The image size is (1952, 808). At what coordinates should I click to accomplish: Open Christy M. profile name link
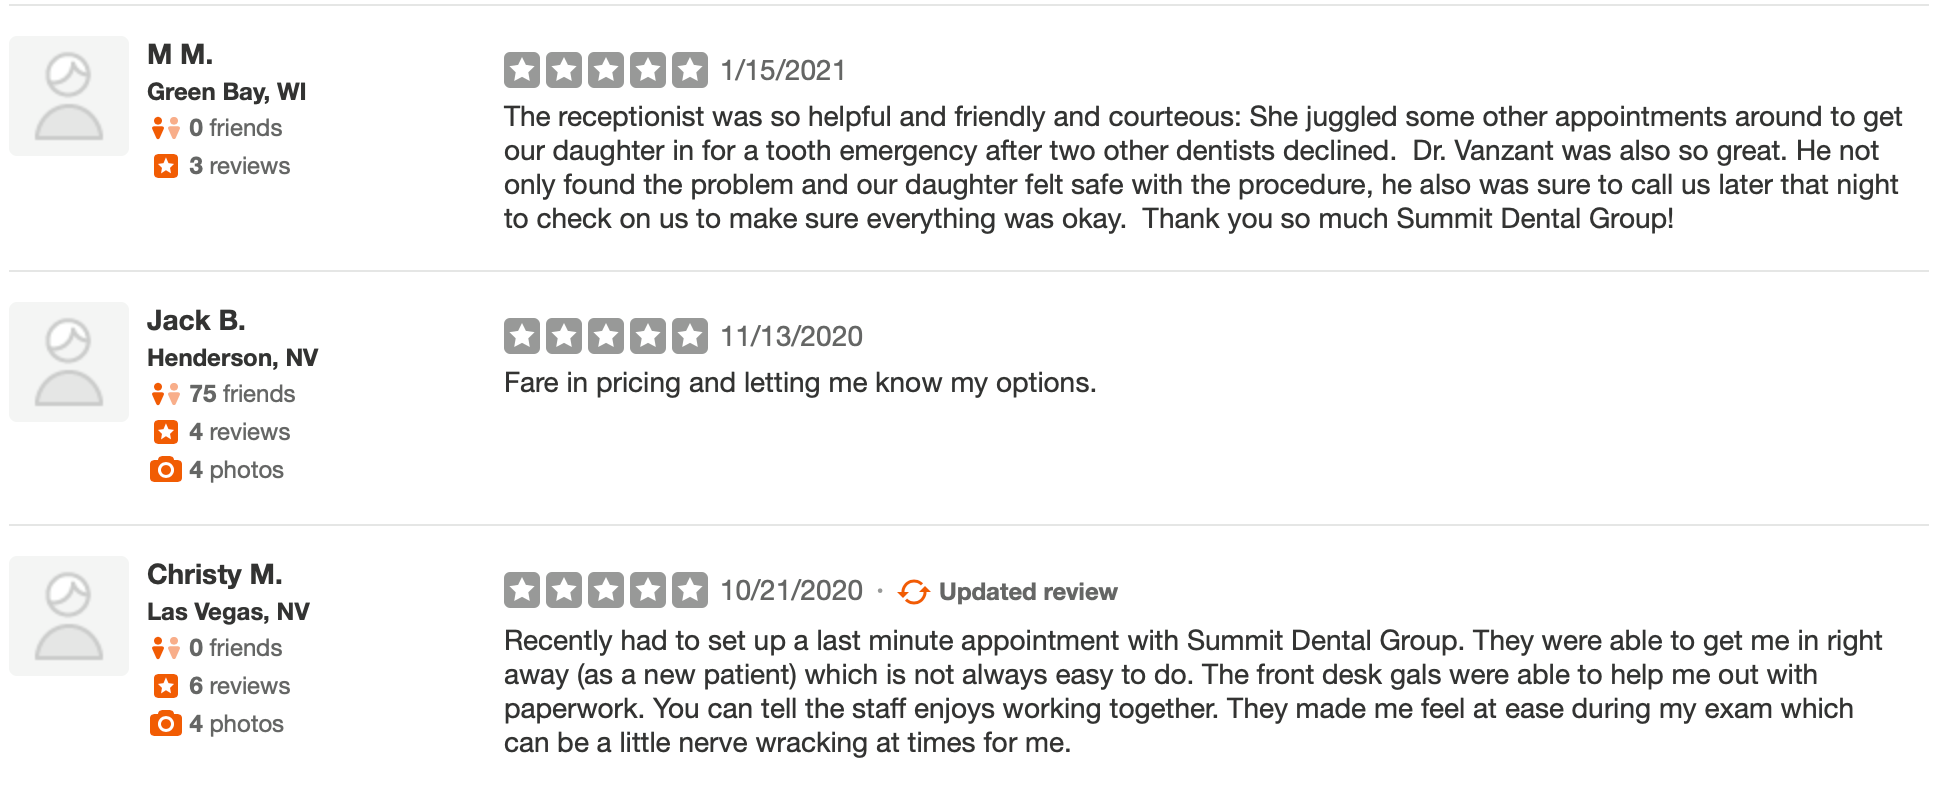[x=215, y=574]
